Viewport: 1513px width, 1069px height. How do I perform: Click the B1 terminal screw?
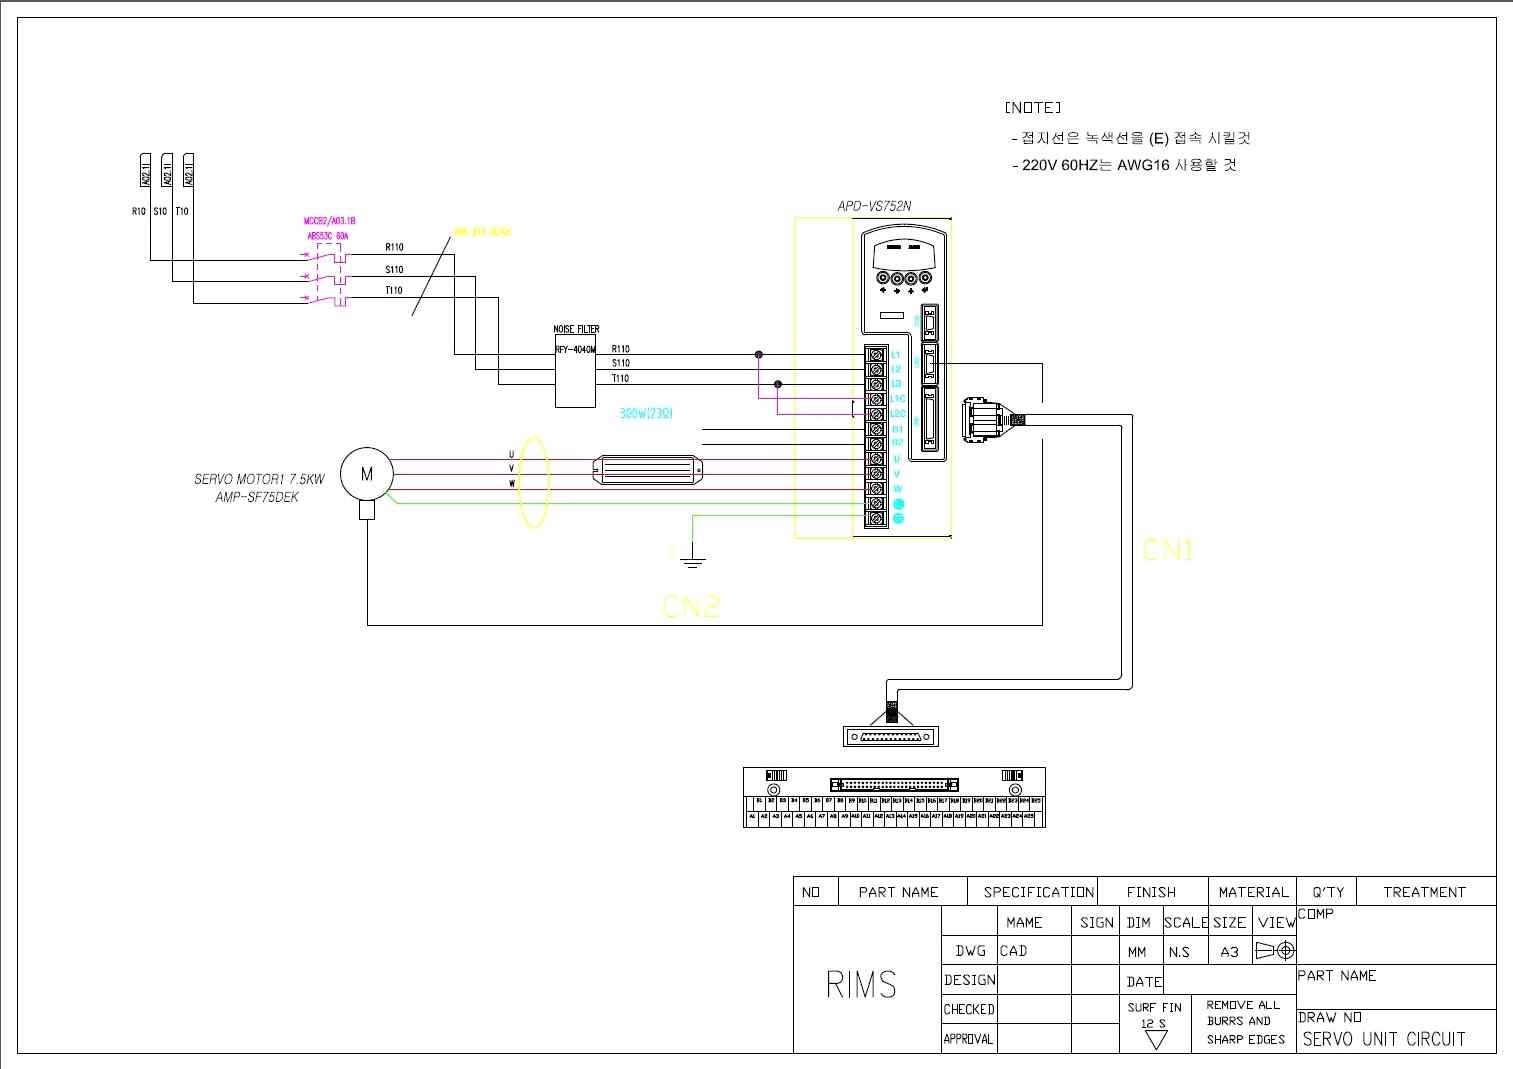pos(877,429)
